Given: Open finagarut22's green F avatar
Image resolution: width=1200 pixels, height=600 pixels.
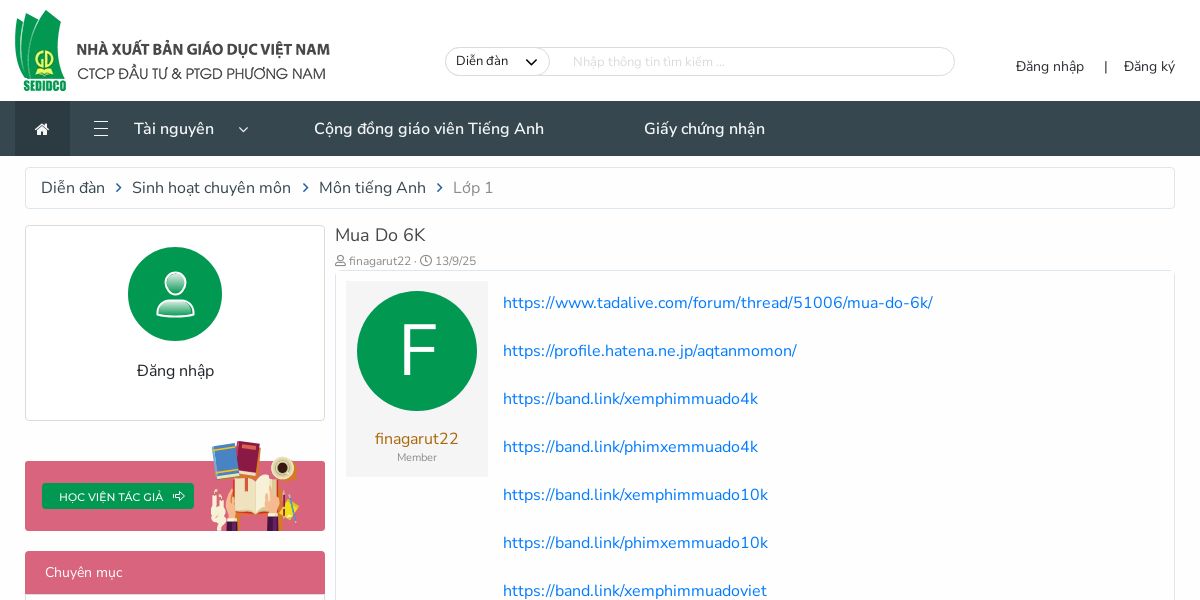Looking at the screenshot, I should point(417,351).
